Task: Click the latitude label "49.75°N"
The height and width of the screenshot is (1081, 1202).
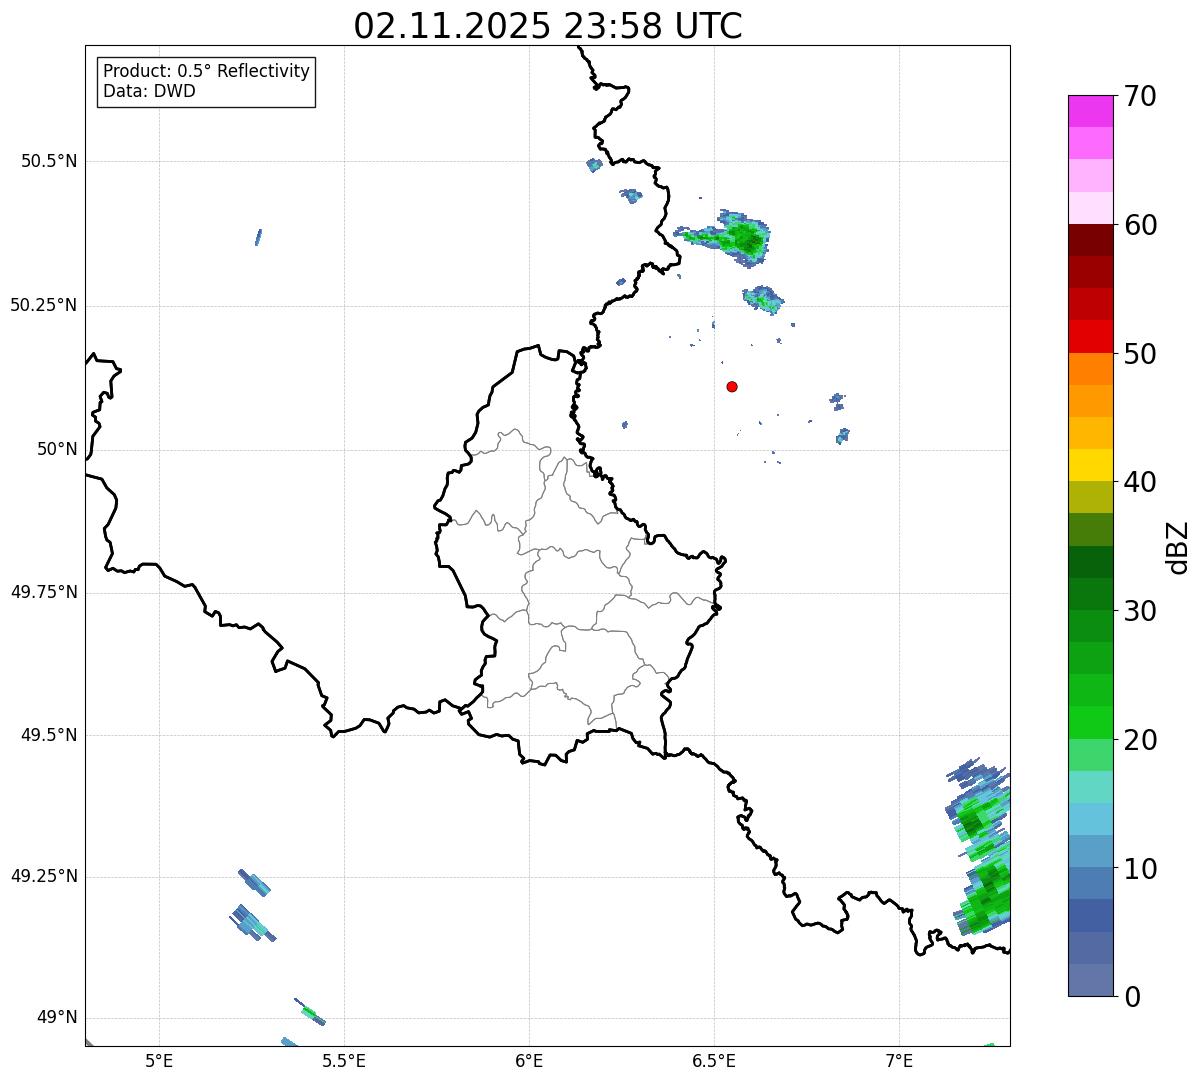Action: point(44,592)
